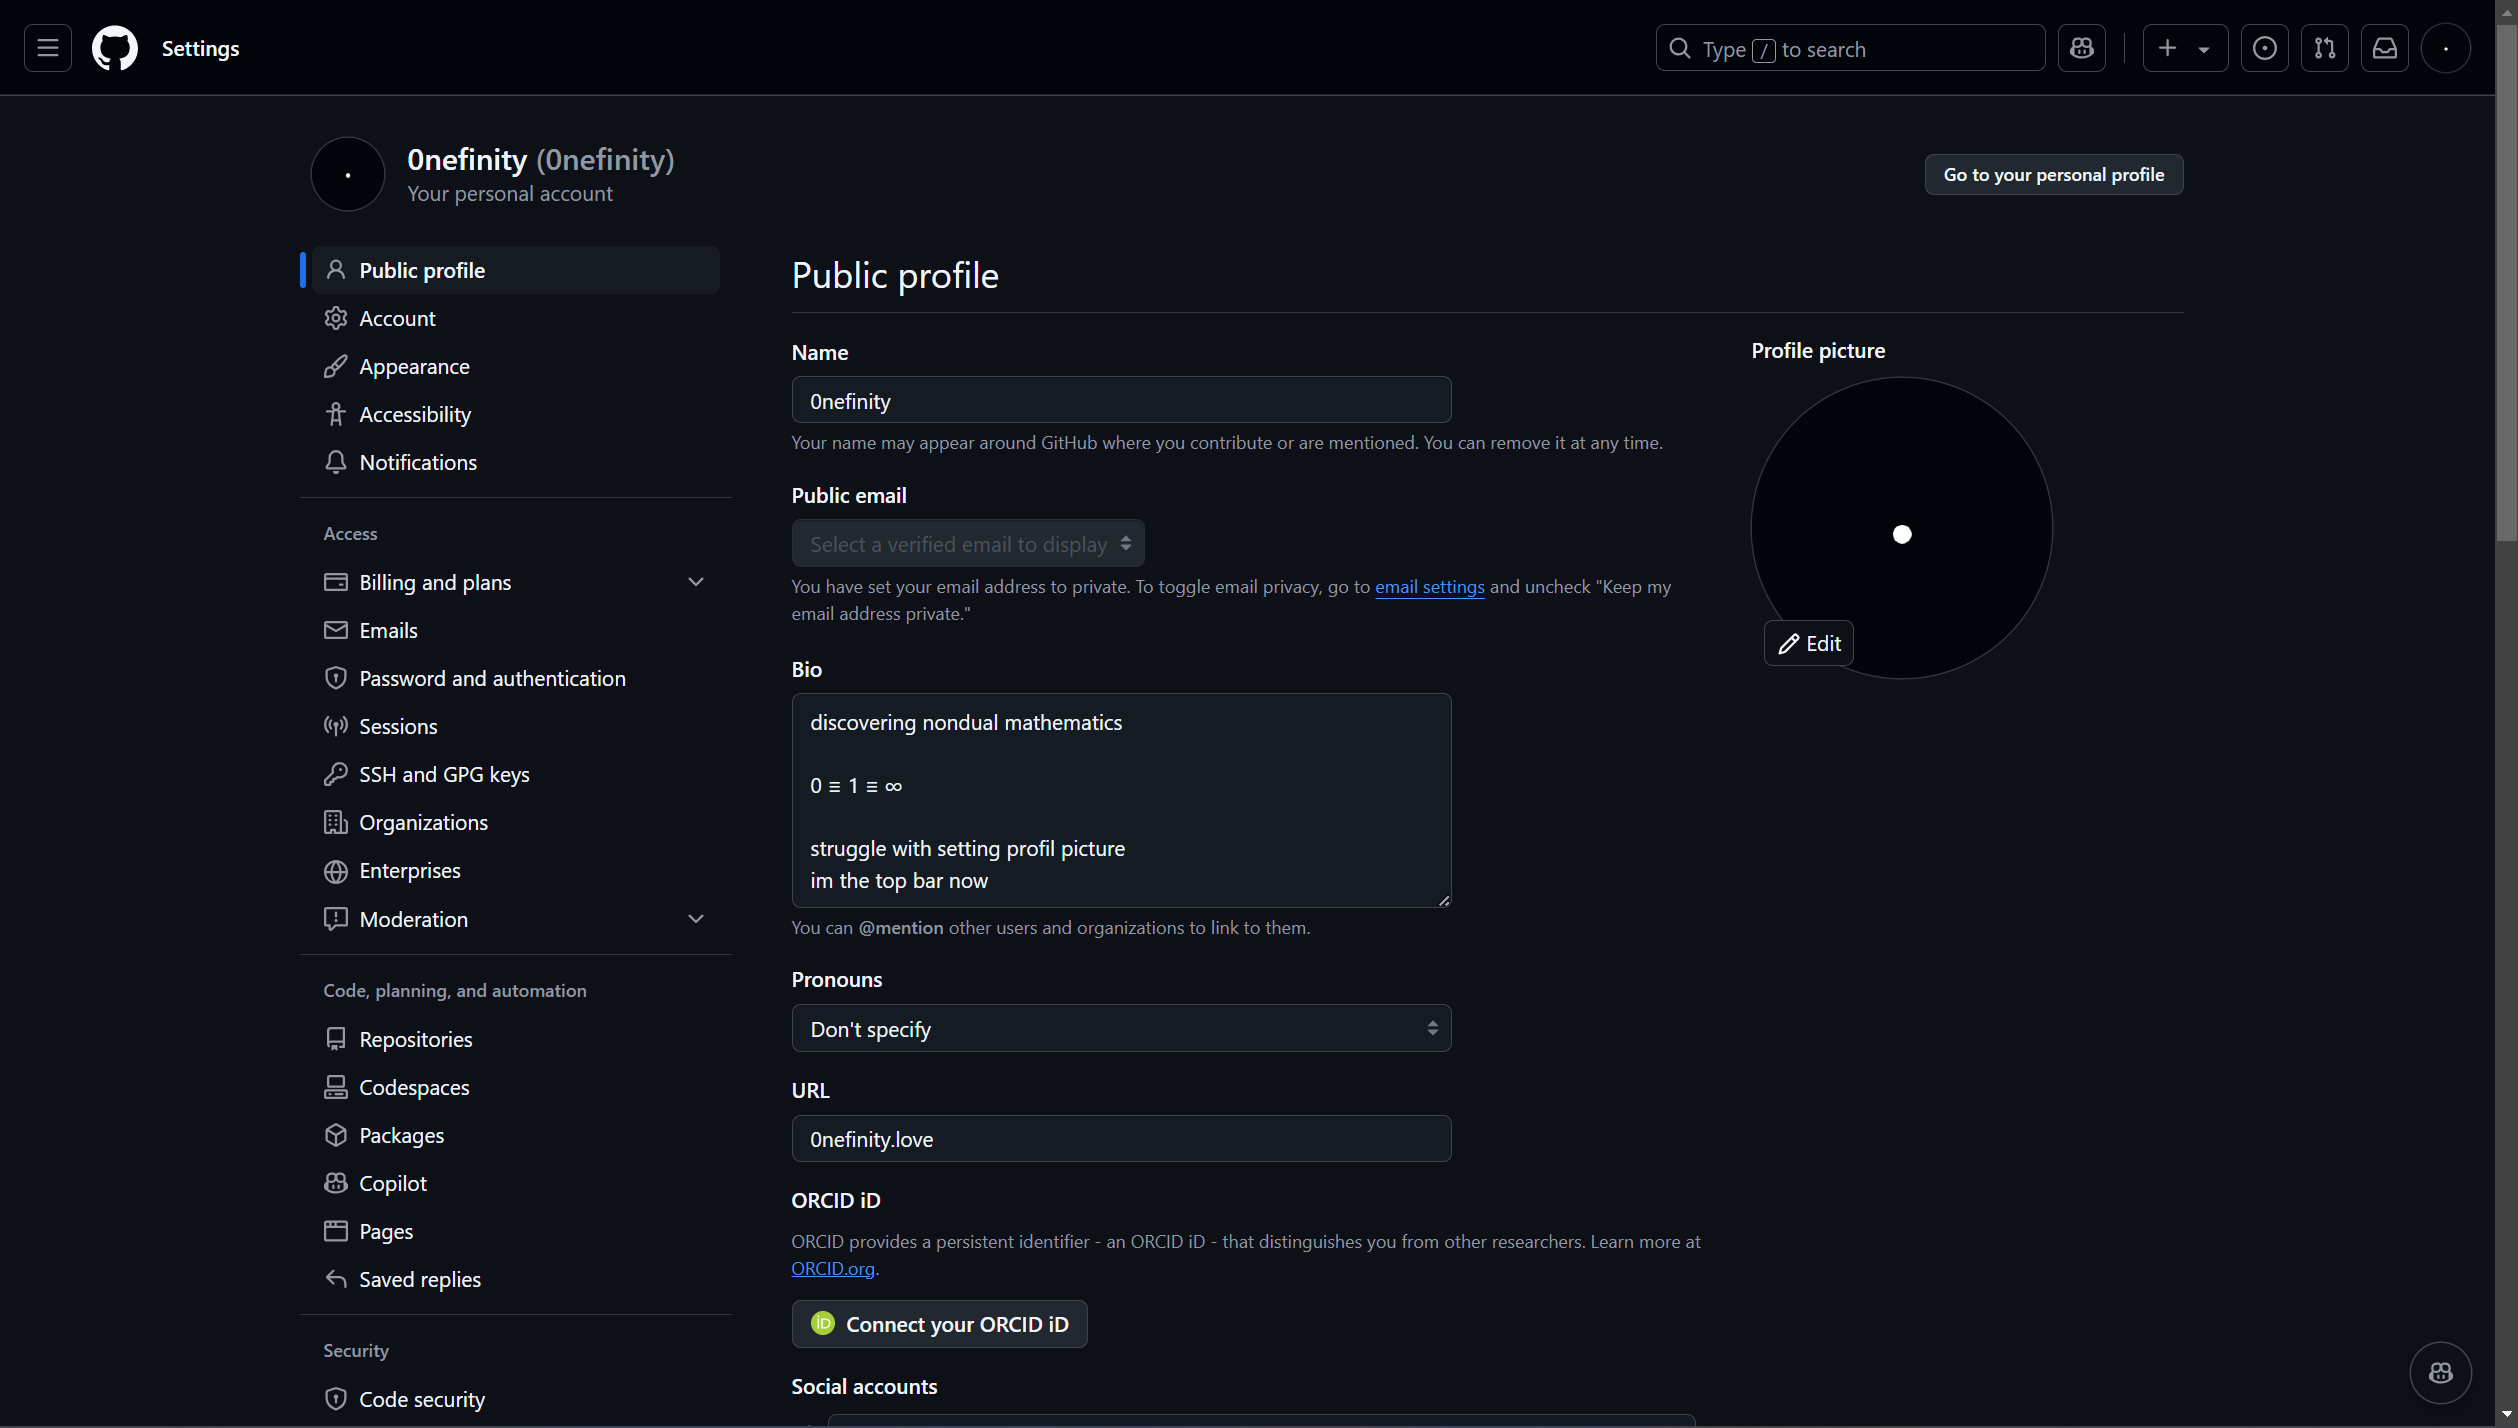The height and width of the screenshot is (1428, 2518).
Task: Click Edit on profile picture
Action: (x=1808, y=643)
